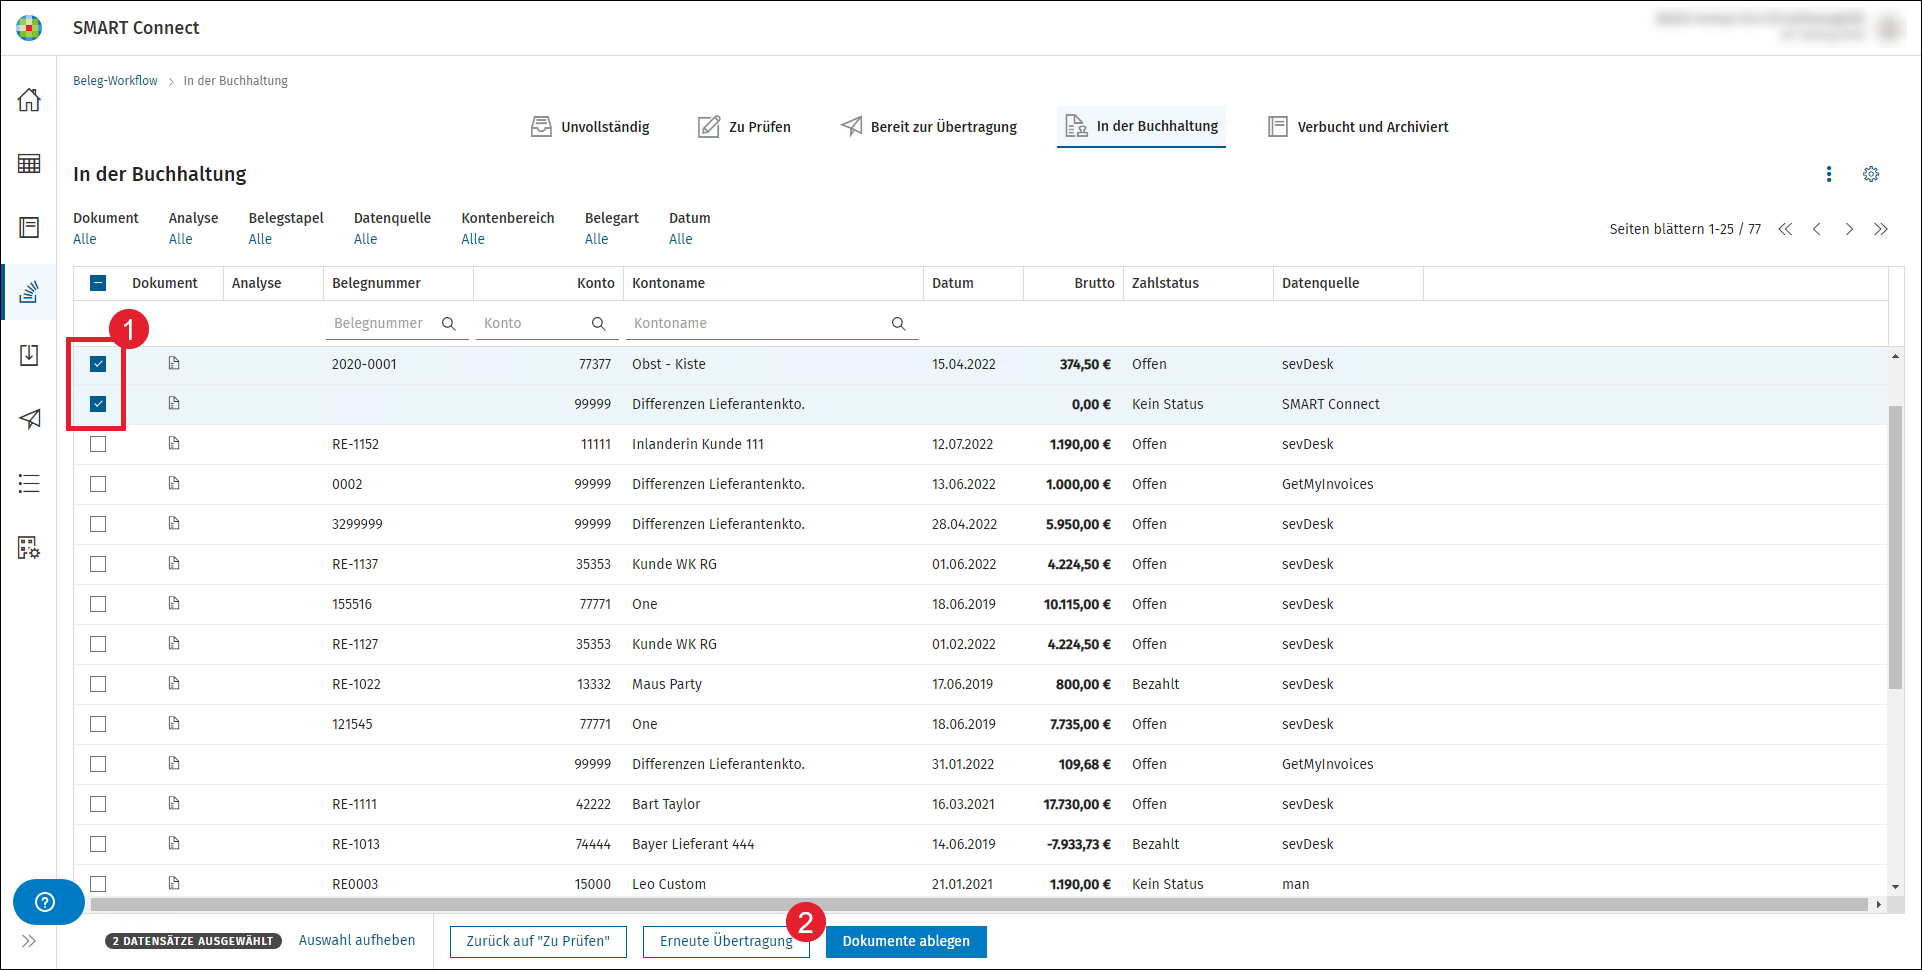This screenshot has width=1922, height=970.
Task: Check the RE-1152 row checkbox
Action: click(x=98, y=444)
